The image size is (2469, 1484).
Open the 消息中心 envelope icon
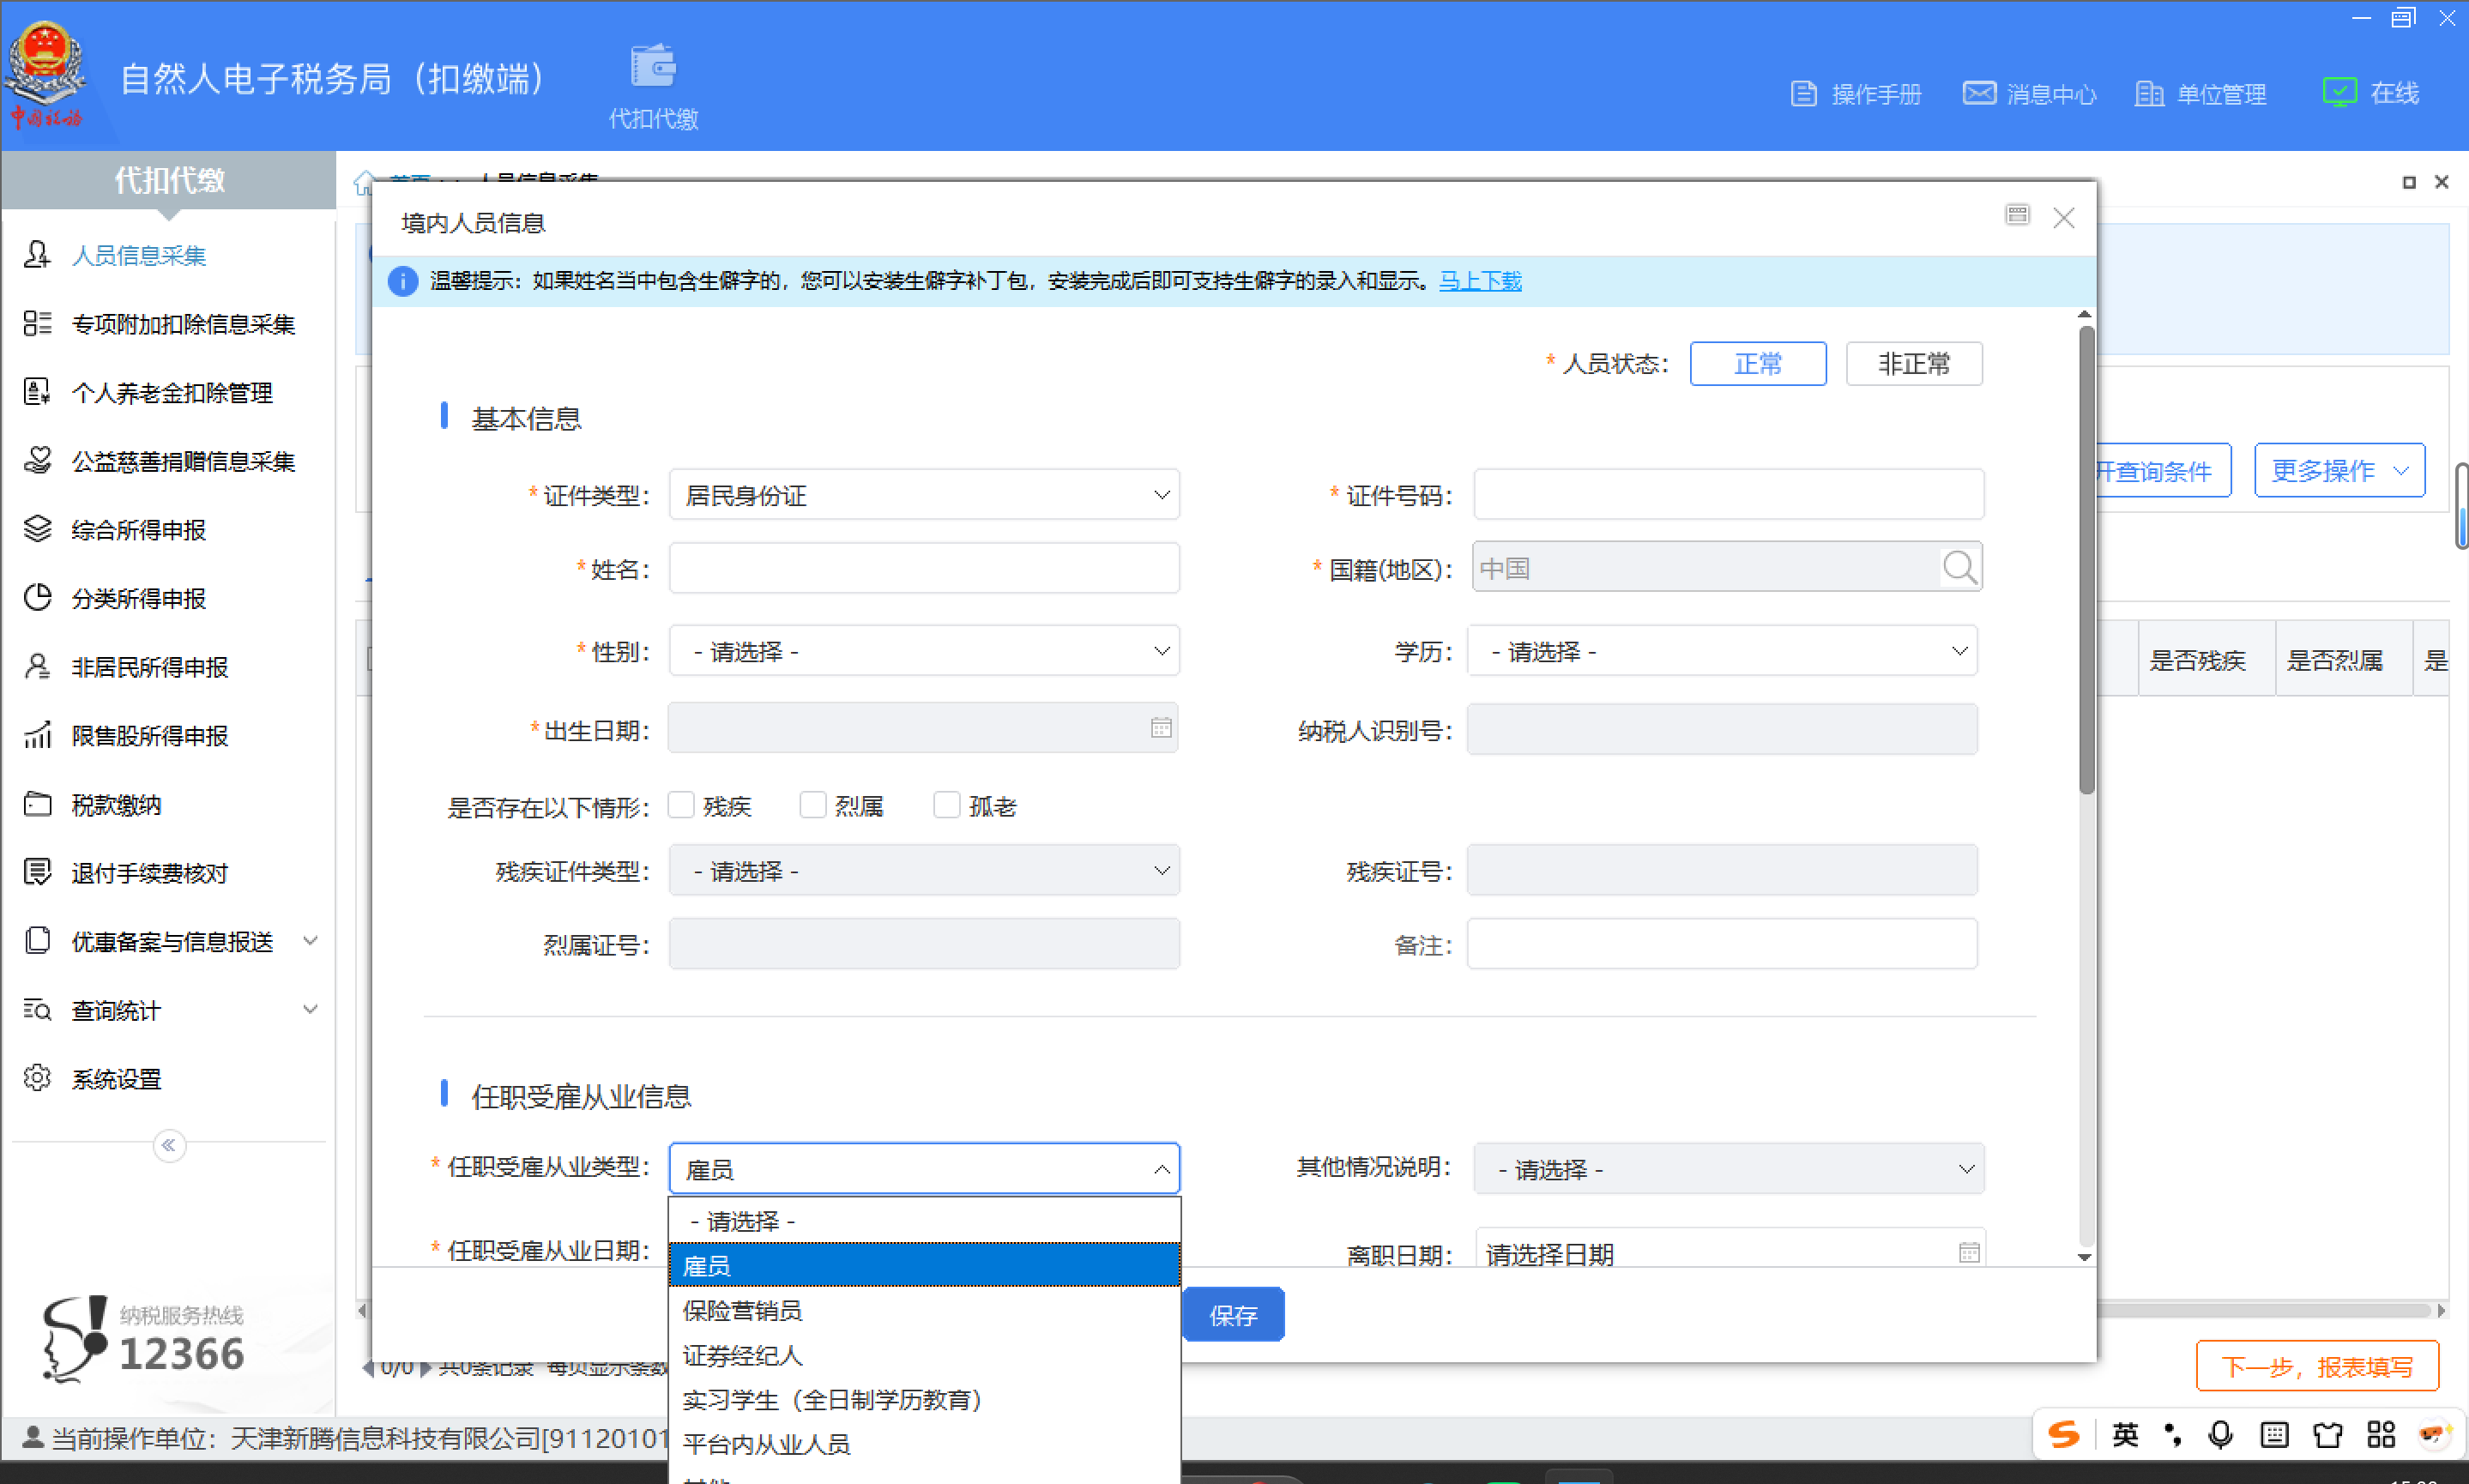point(1979,93)
